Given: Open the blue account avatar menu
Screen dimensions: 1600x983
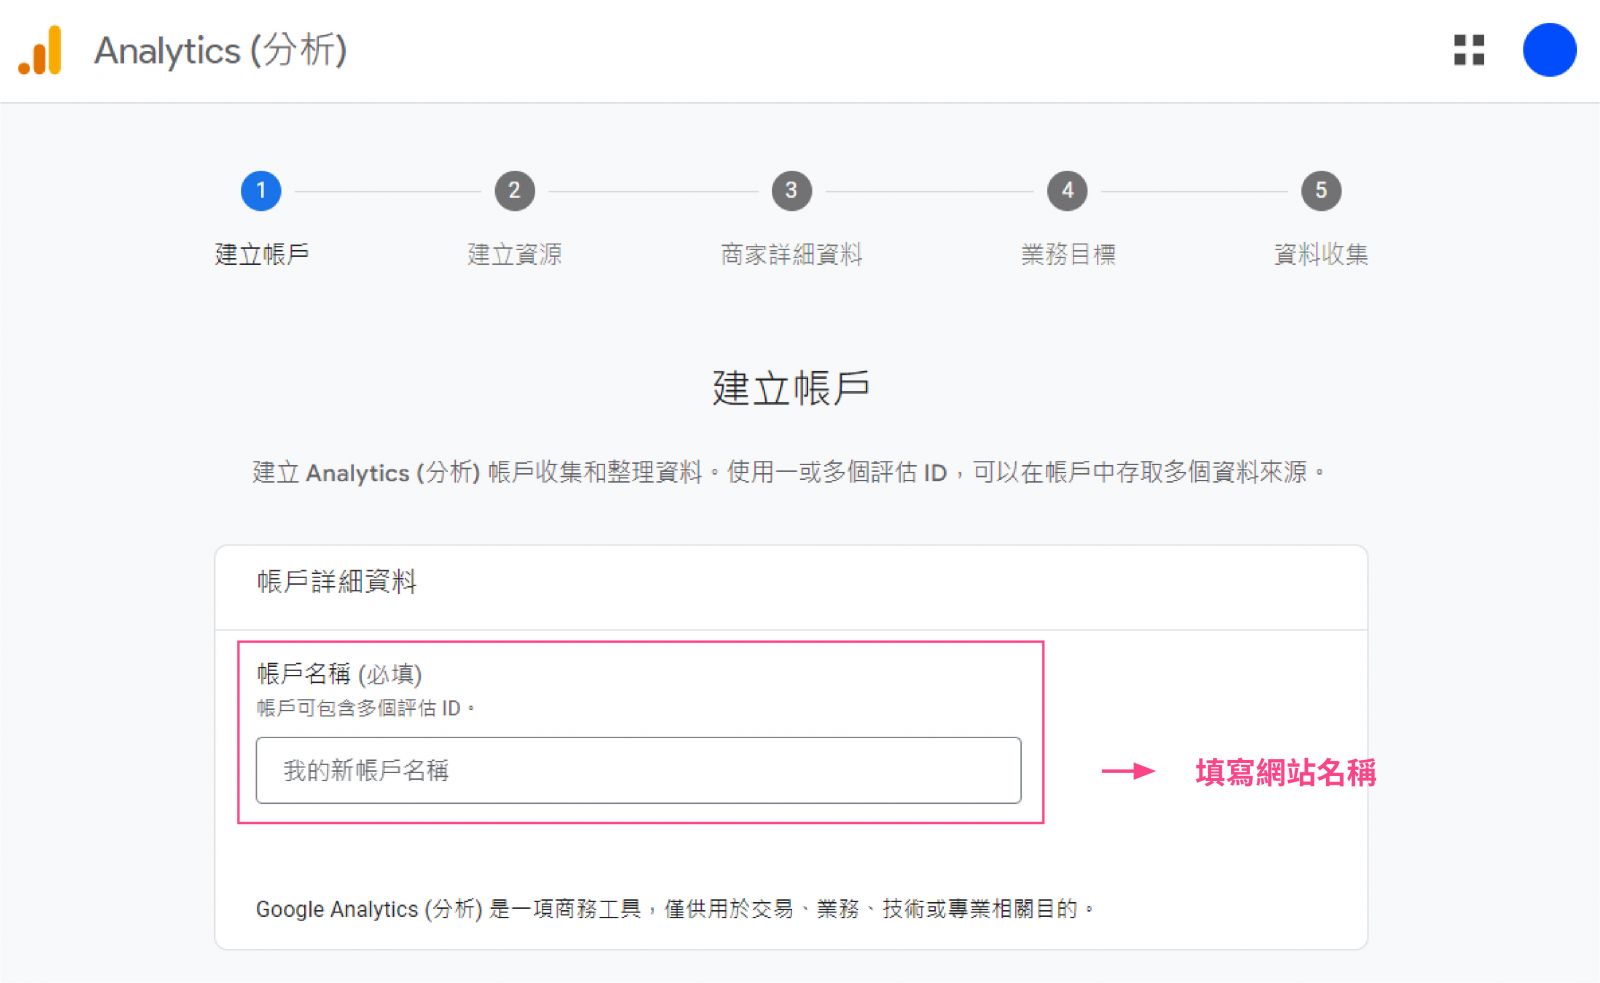Looking at the screenshot, I should pyautogui.click(x=1549, y=50).
